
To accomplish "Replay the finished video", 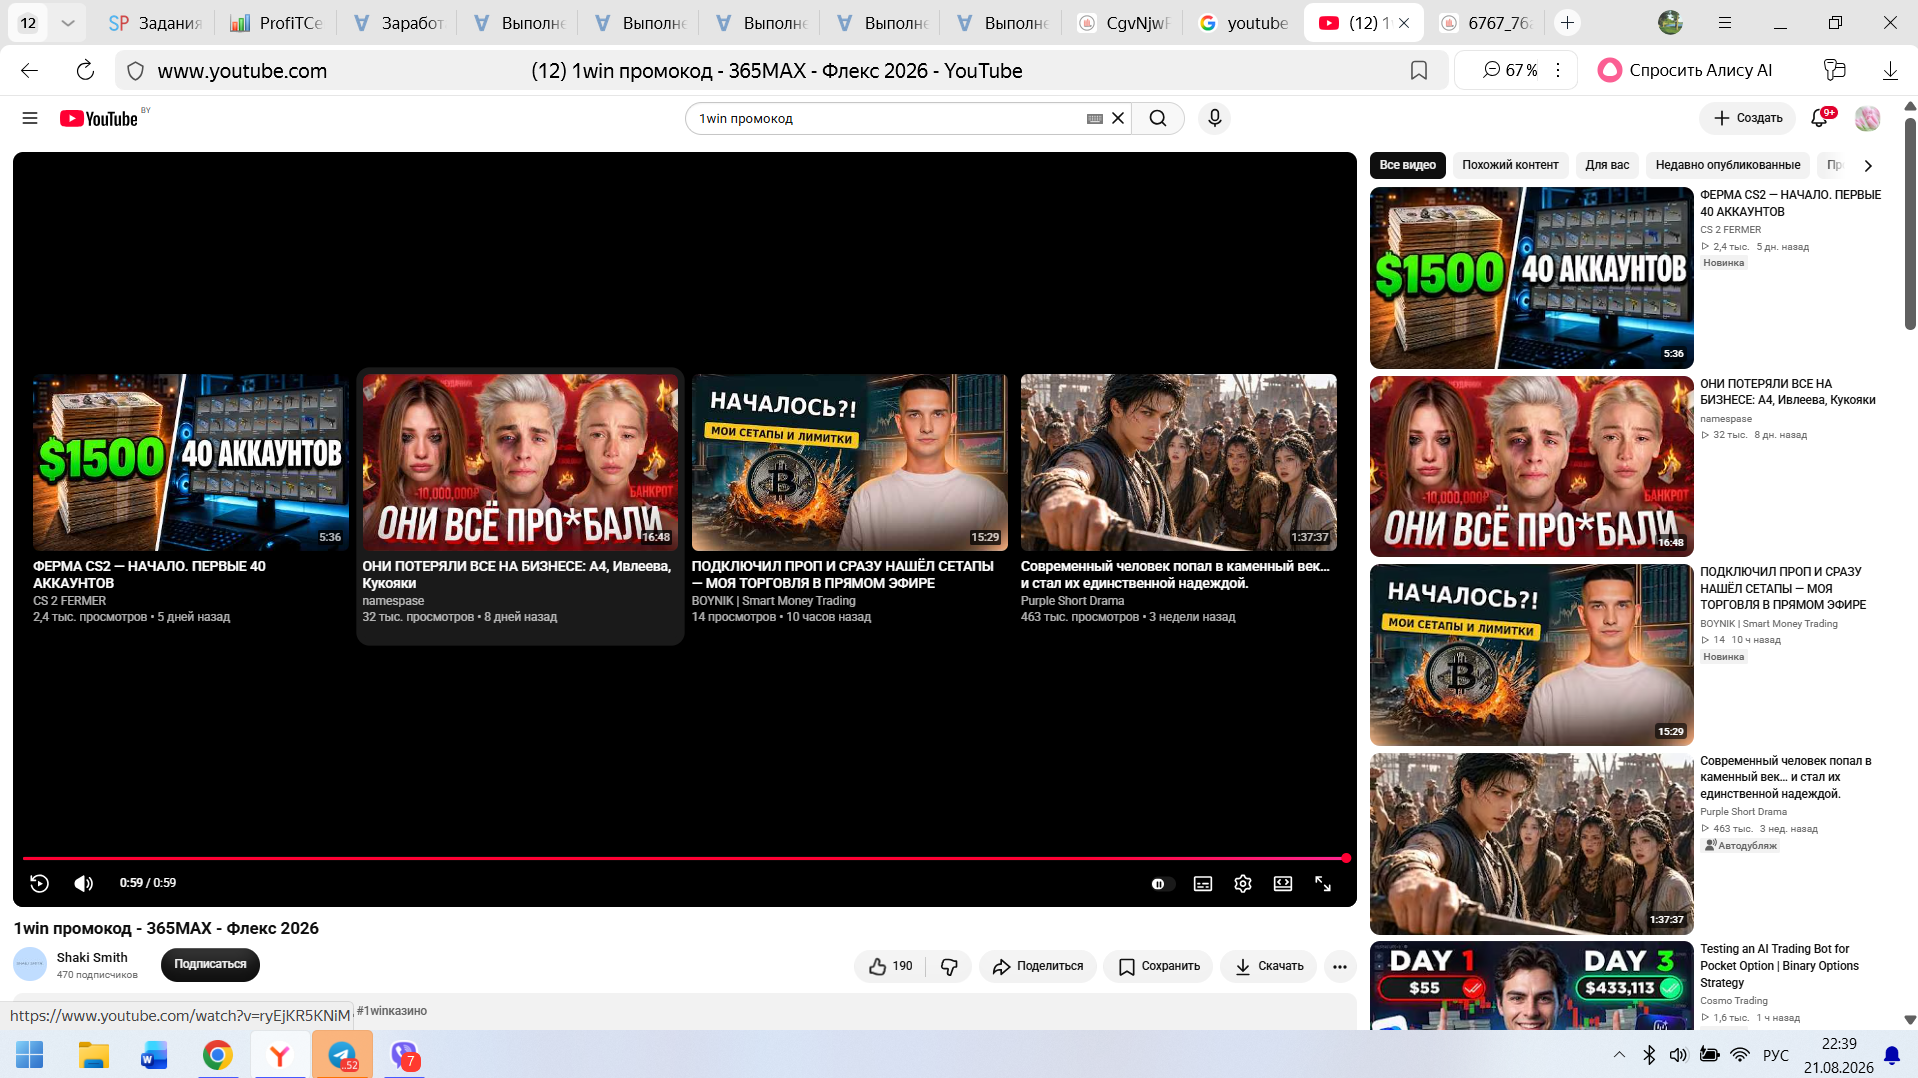I will point(39,883).
